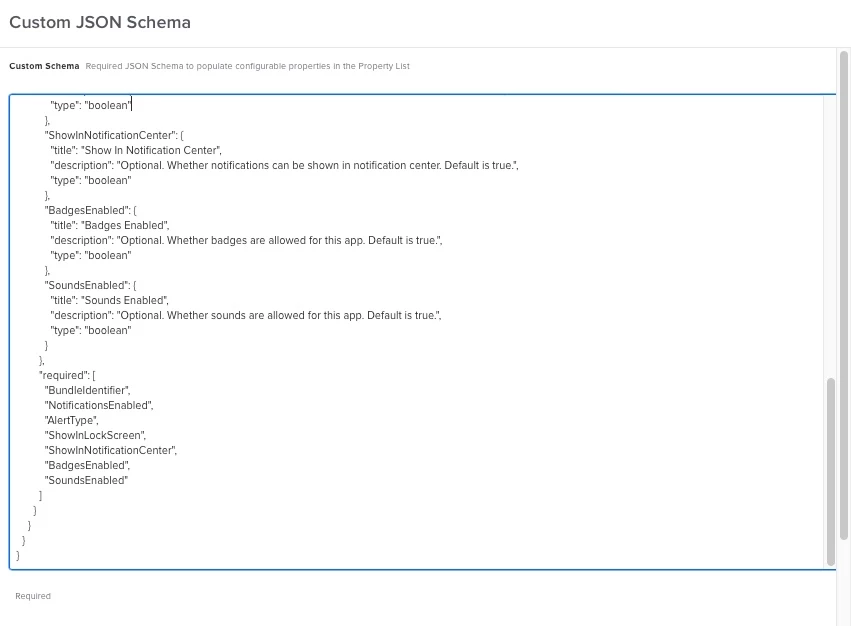The height and width of the screenshot is (626, 851).
Task: Click "ShowInNotificationCenter": { line in schema
Action: (x=114, y=135)
